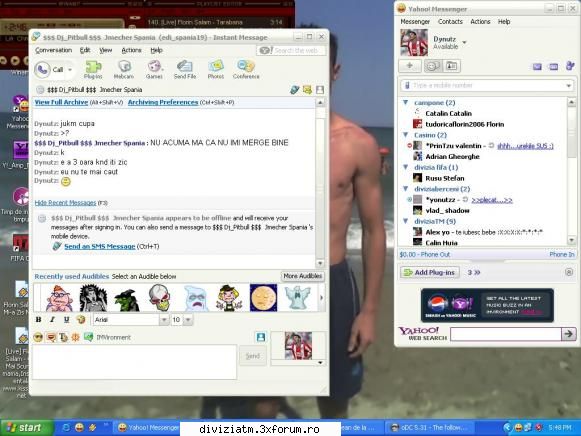
Task: Open the Arial font dropdown
Action: click(x=164, y=319)
